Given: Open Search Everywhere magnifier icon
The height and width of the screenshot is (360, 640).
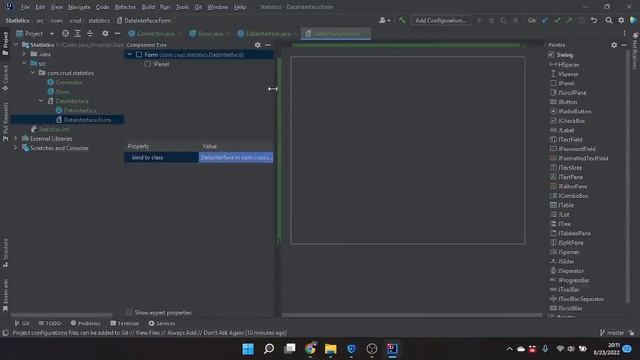Looking at the screenshot, I should pyautogui.click(x=609, y=20).
